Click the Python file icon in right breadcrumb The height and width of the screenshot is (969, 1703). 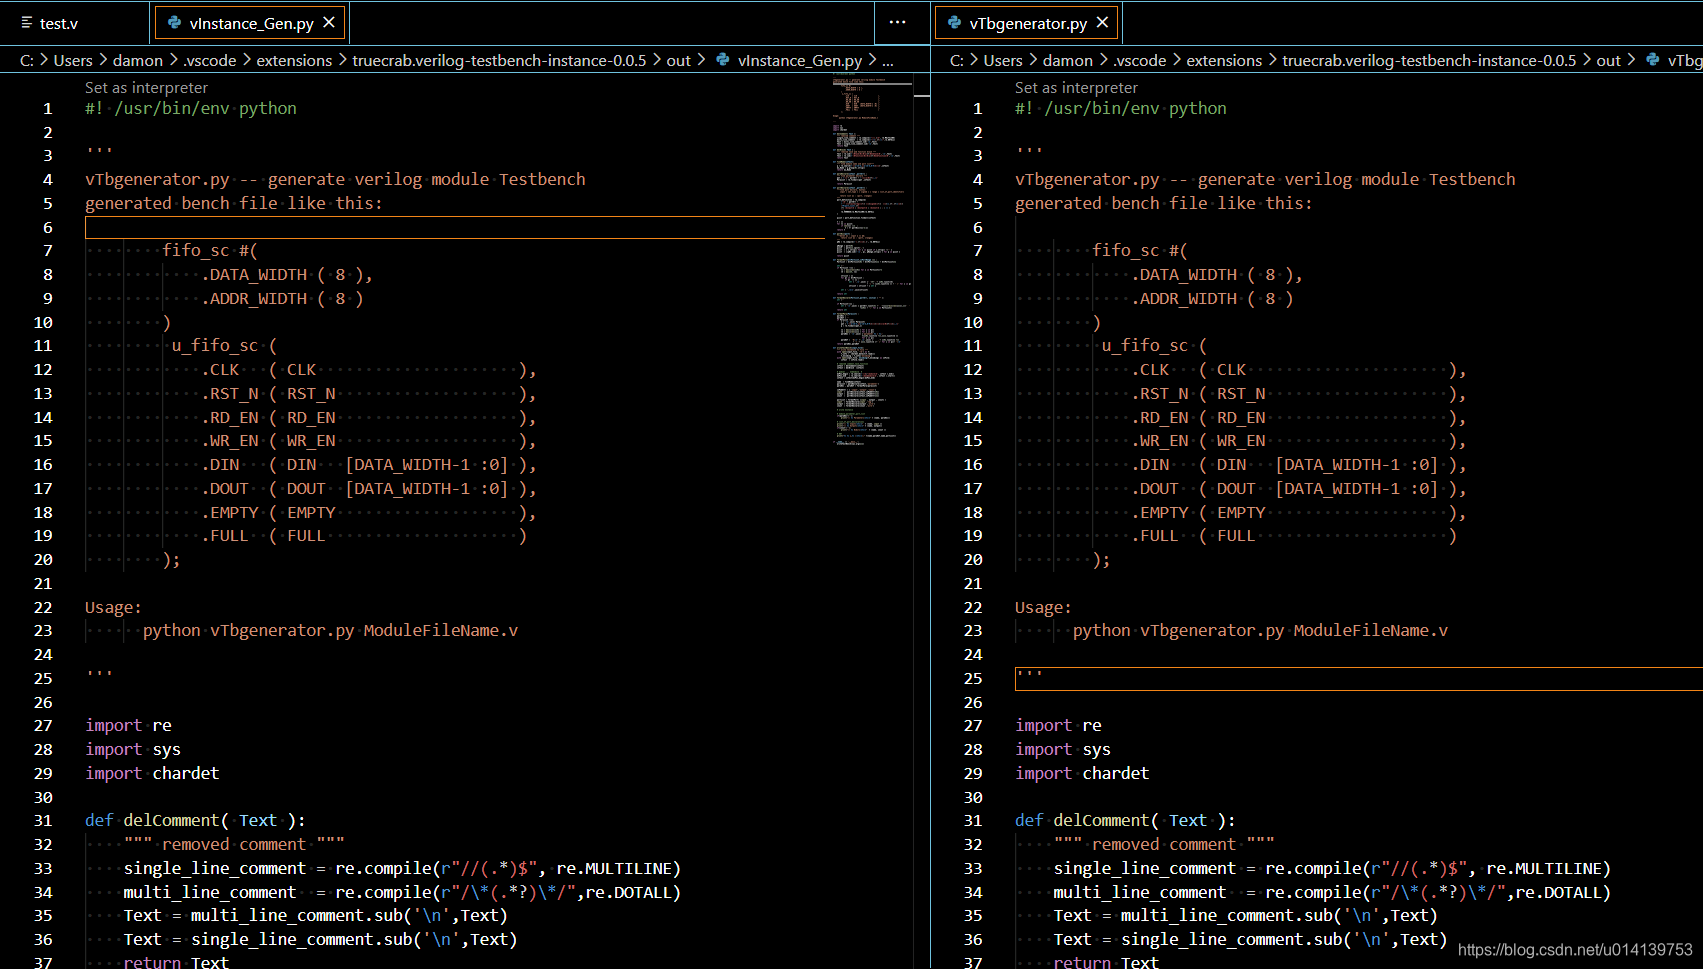[1652, 60]
